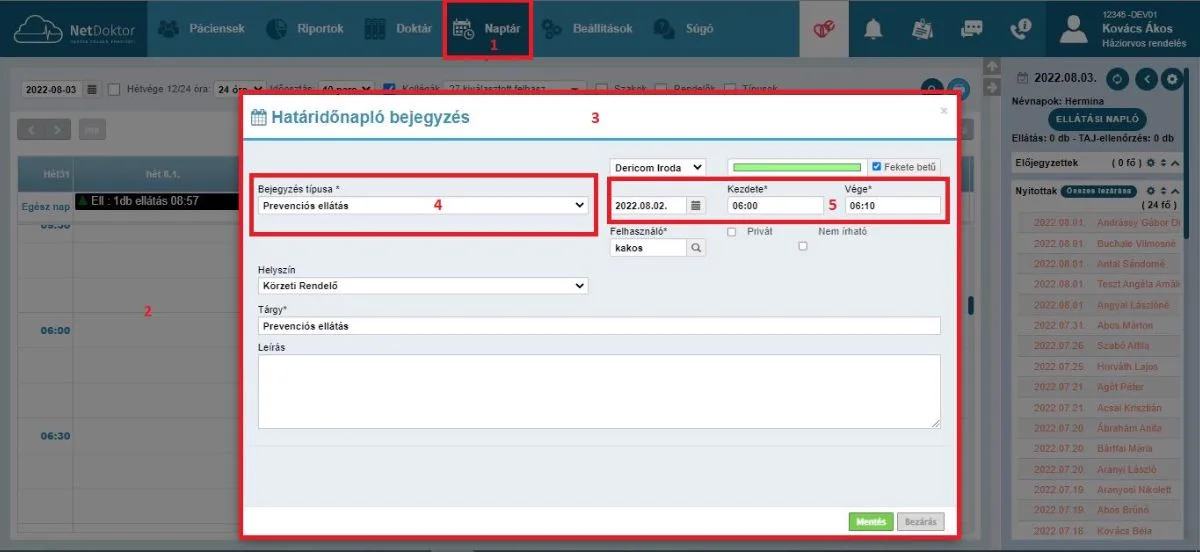Open the Dericom Iroda dropdown
The width and height of the screenshot is (1200, 552).
click(x=657, y=167)
